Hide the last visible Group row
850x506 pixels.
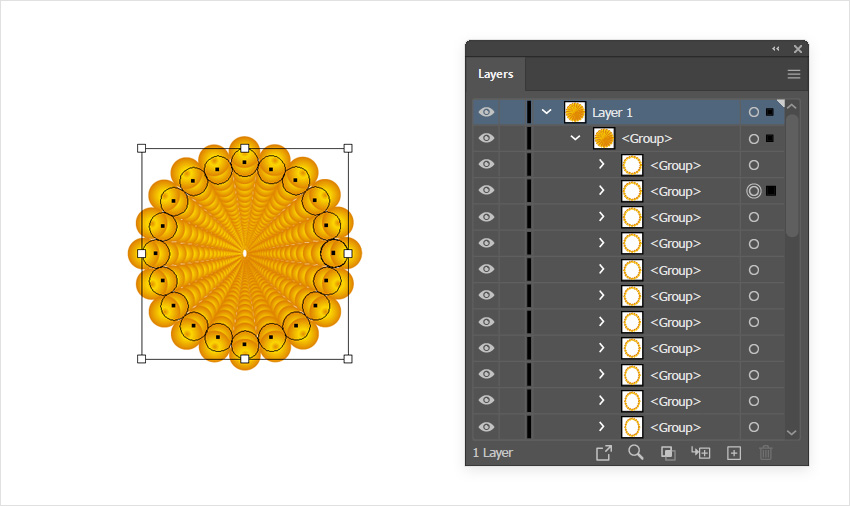click(487, 427)
